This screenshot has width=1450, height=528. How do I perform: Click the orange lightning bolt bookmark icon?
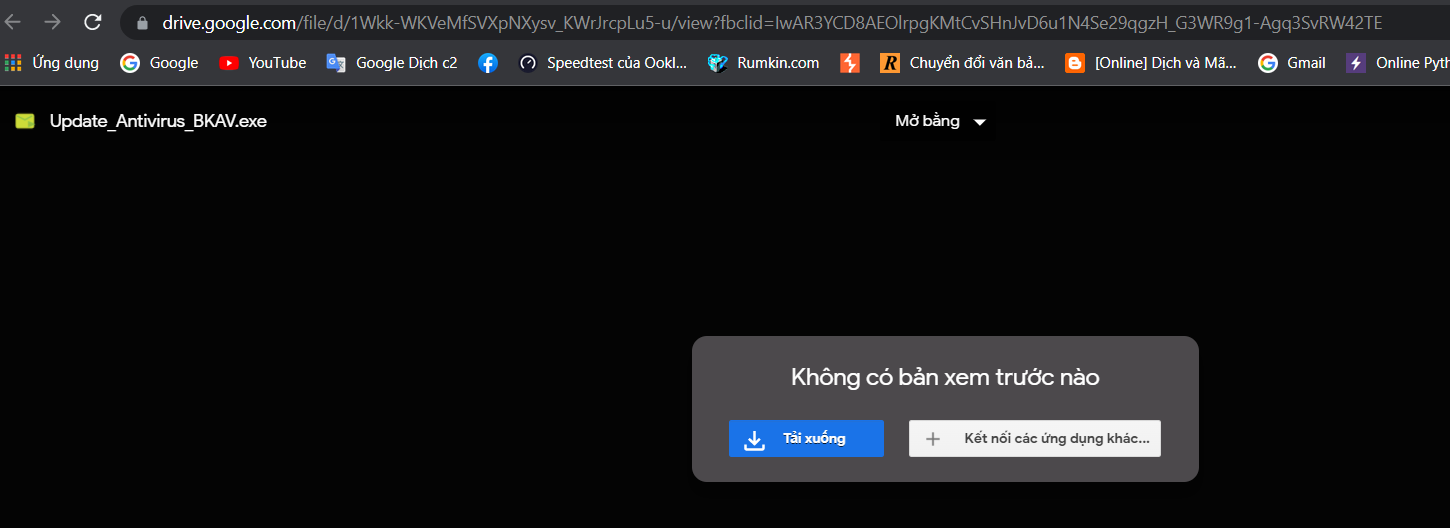click(x=850, y=63)
